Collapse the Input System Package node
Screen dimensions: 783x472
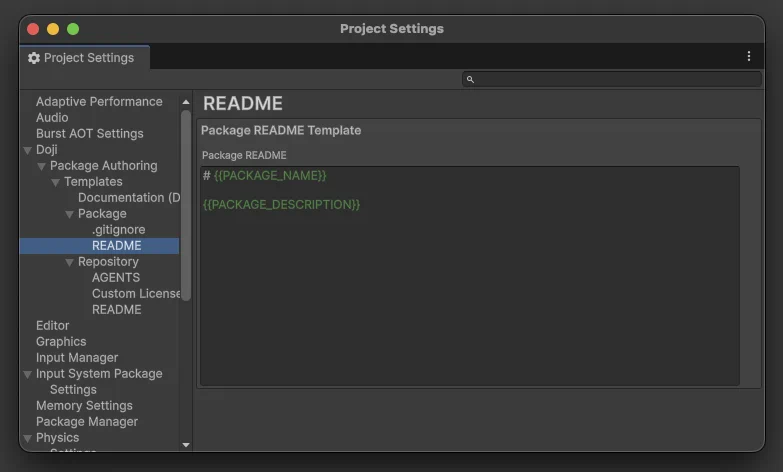27,374
